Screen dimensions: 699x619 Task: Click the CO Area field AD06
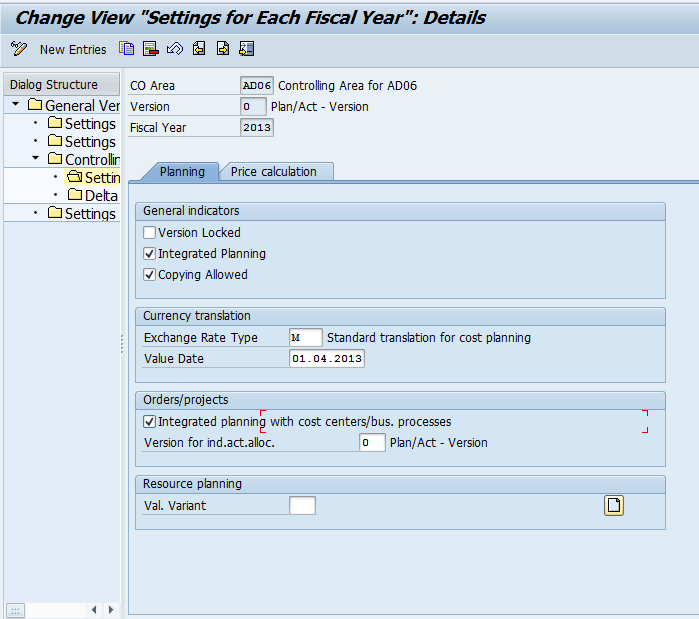pyautogui.click(x=257, y=86)
